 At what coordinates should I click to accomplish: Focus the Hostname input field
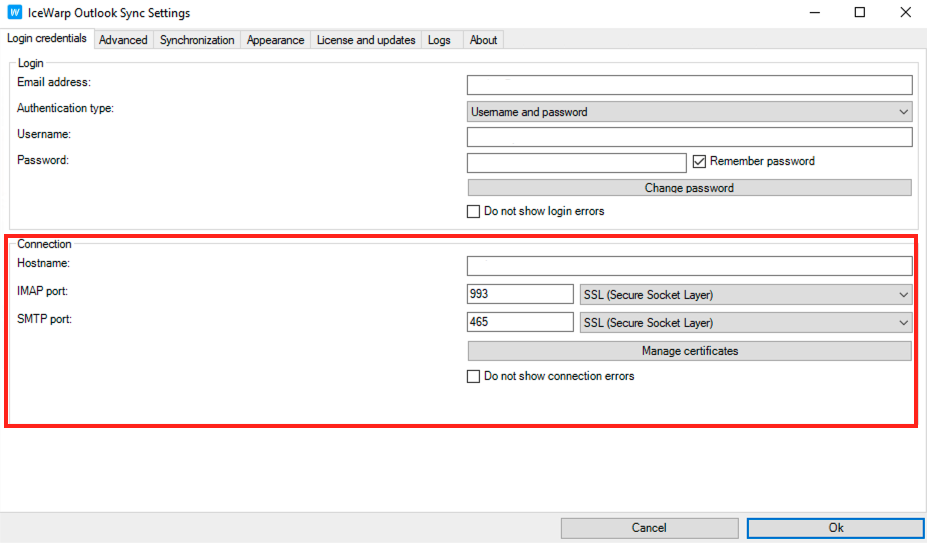689,266
